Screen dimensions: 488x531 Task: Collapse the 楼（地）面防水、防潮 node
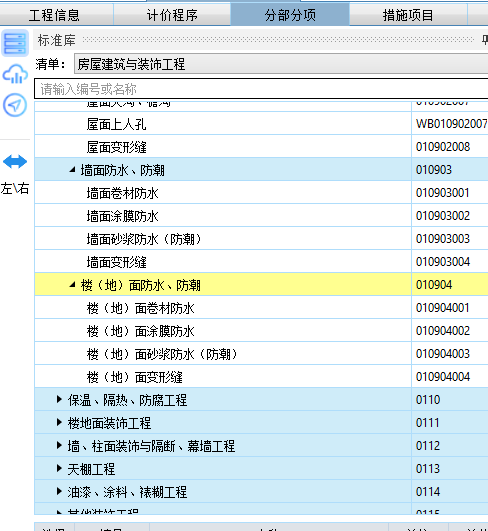pos(72,285)
